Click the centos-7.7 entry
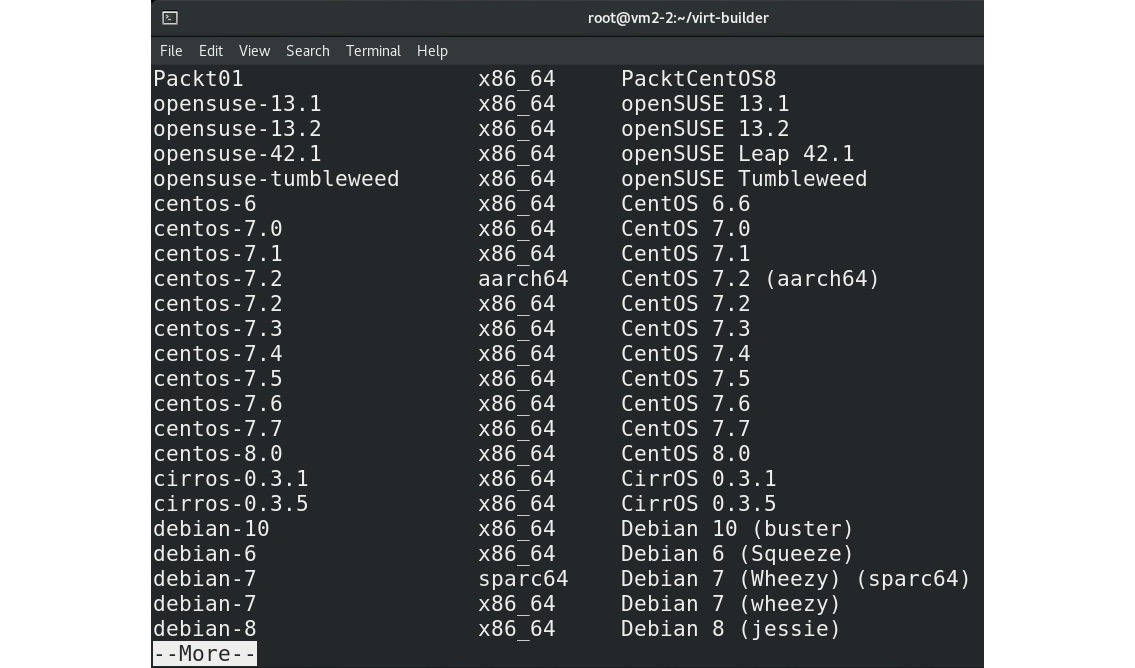 [218, 428]
